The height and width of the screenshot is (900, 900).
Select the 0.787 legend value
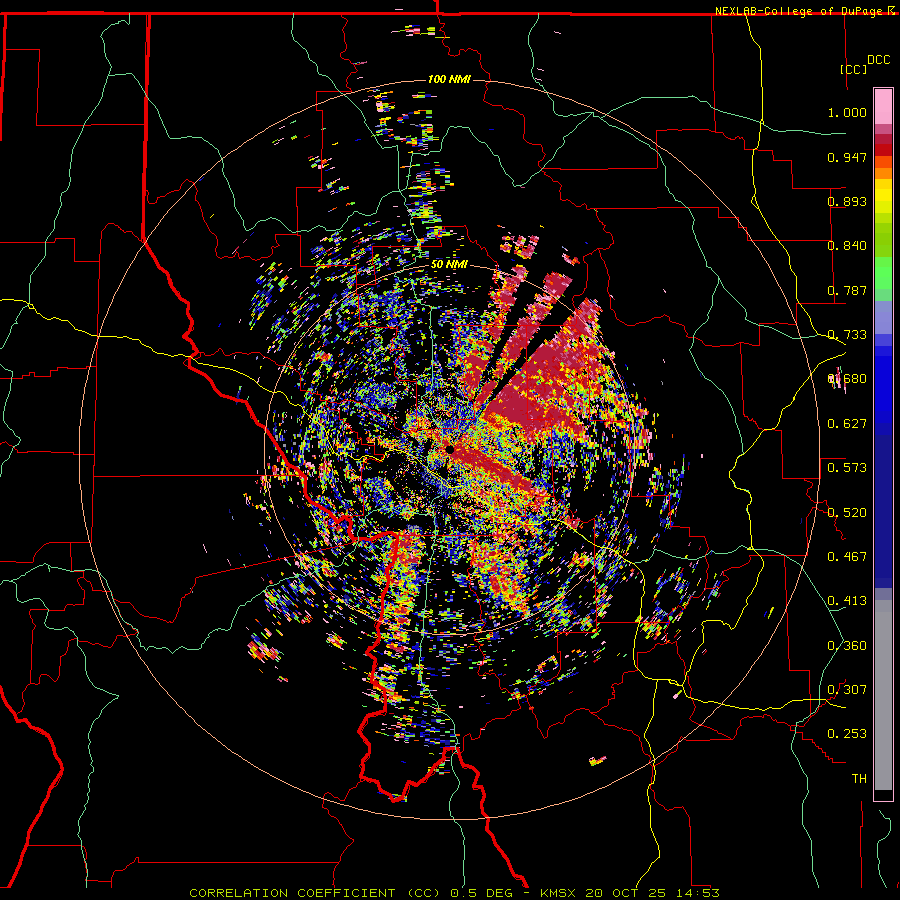click(847, 290)
